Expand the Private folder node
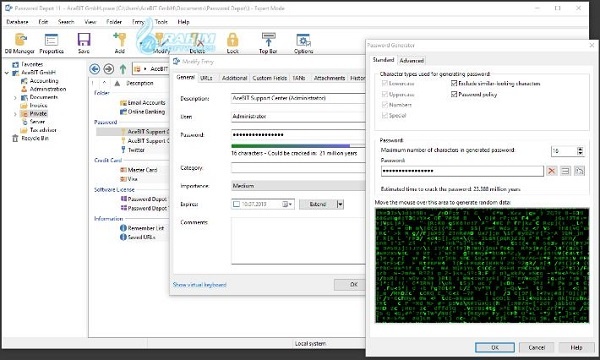The height and width of the screenshot is (360, 600). (x=15, y=114)
